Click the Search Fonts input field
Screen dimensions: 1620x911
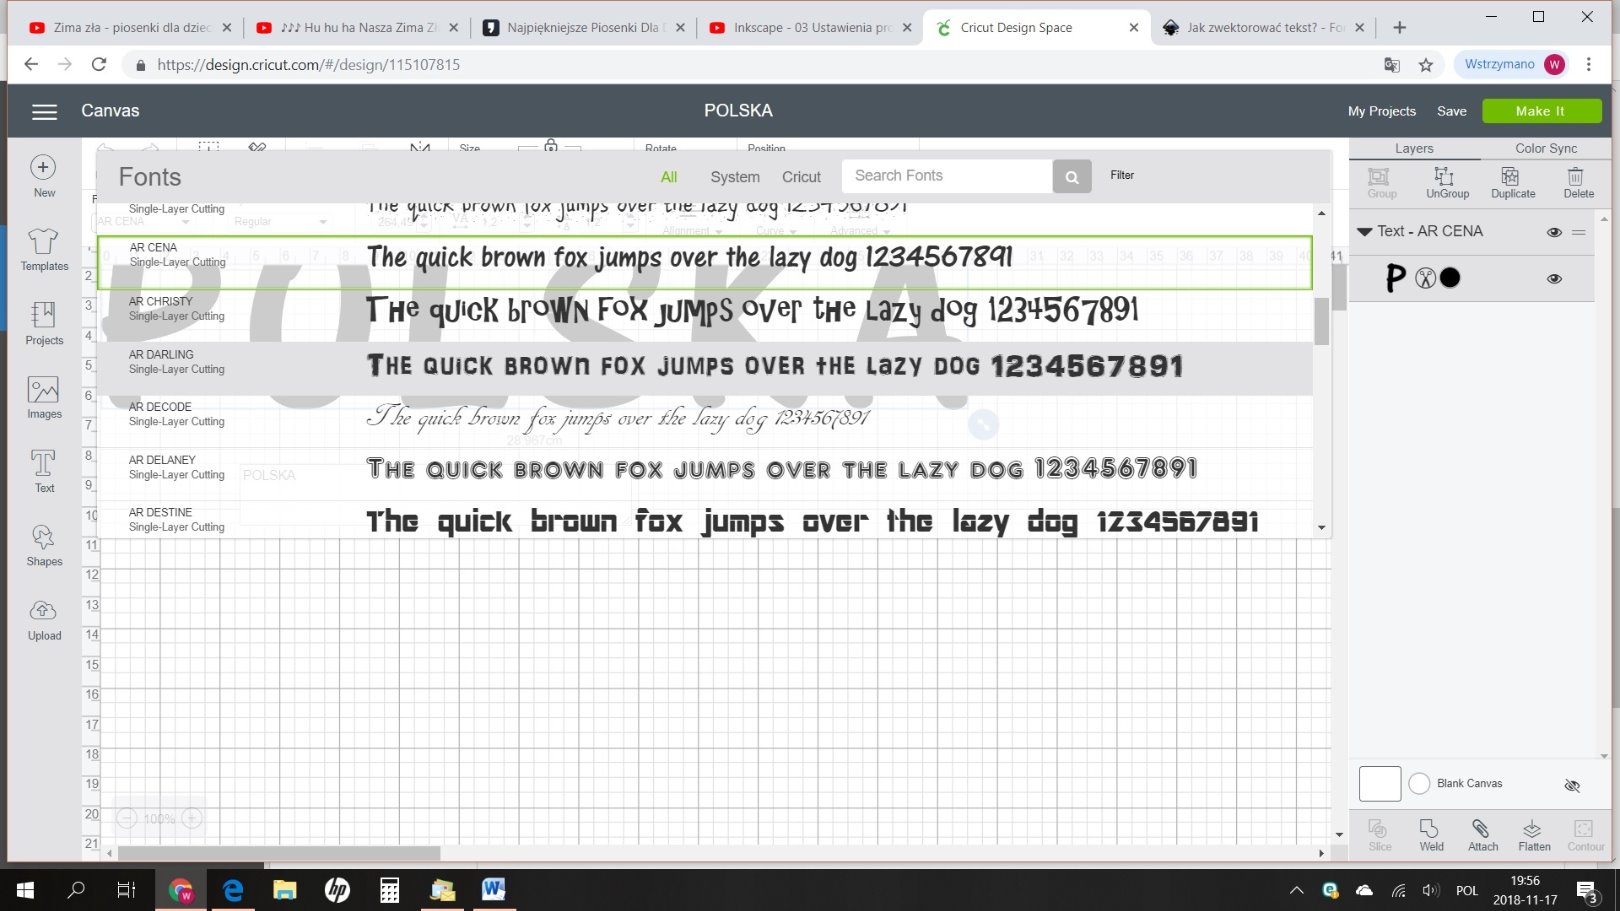(x=947, y=176)
